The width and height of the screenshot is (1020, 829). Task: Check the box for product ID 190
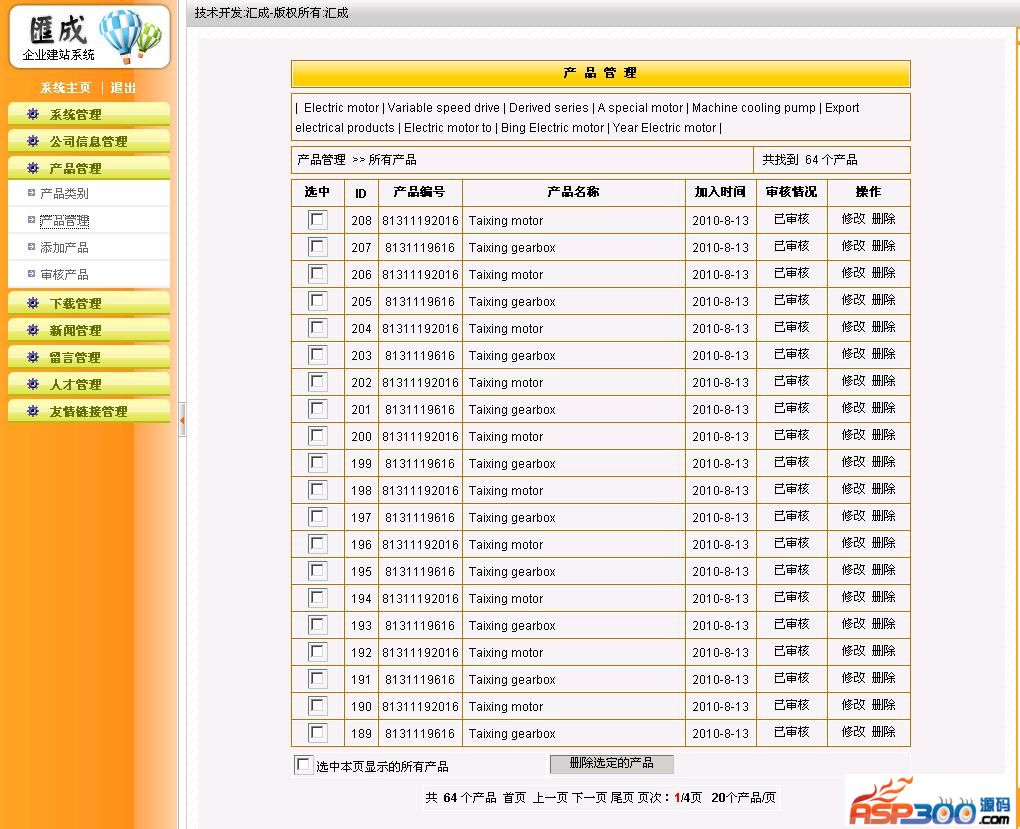point(317,706)
